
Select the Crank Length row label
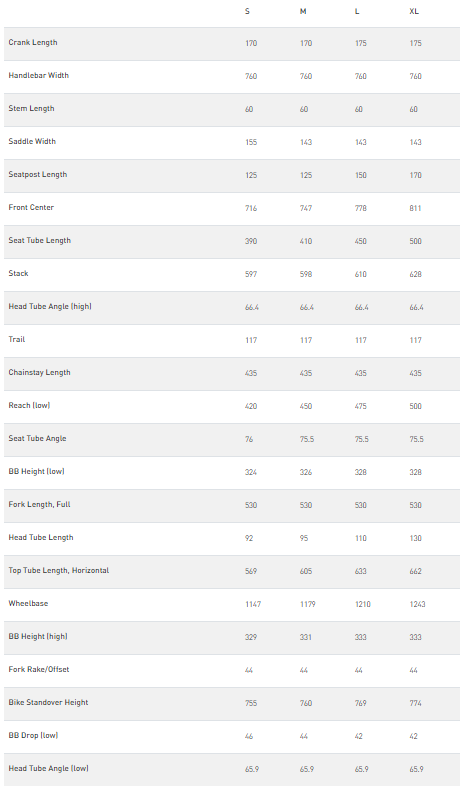click(x=33, y=43)
